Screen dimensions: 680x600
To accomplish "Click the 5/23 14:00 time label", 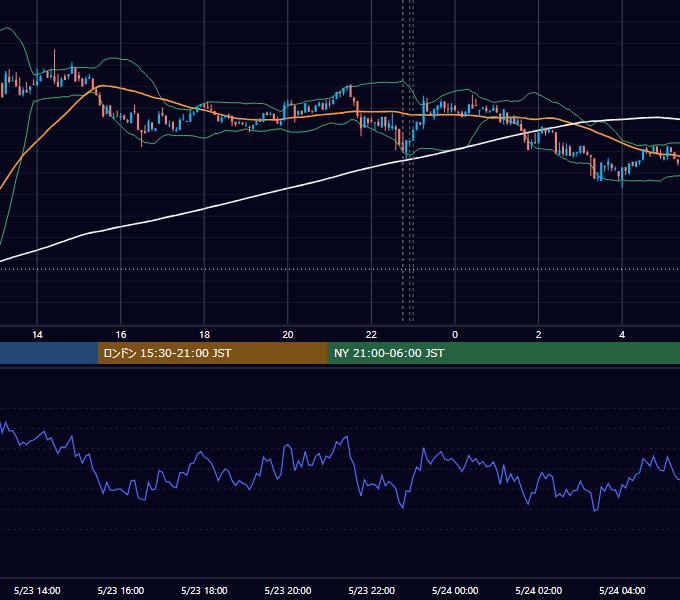I will (x=37, y=590).
